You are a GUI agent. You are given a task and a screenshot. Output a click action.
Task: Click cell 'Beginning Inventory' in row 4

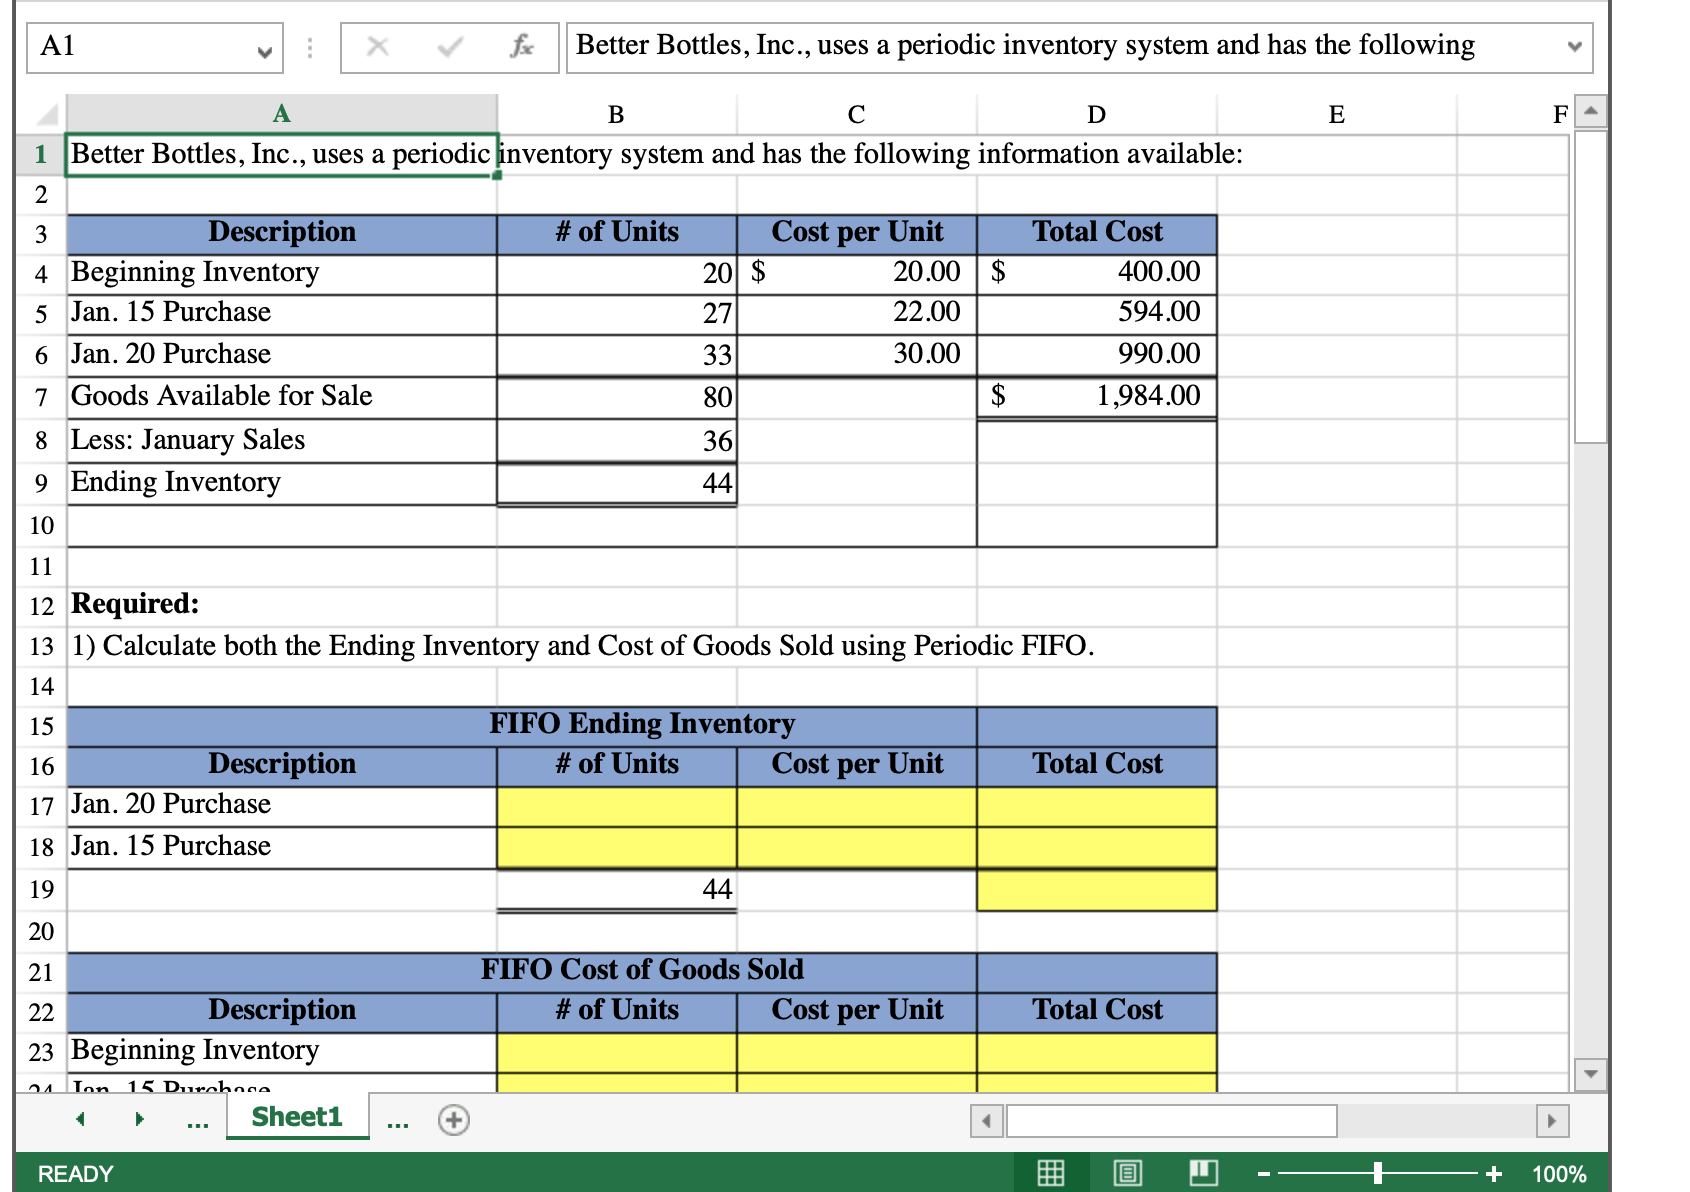(x=282, y=273)
